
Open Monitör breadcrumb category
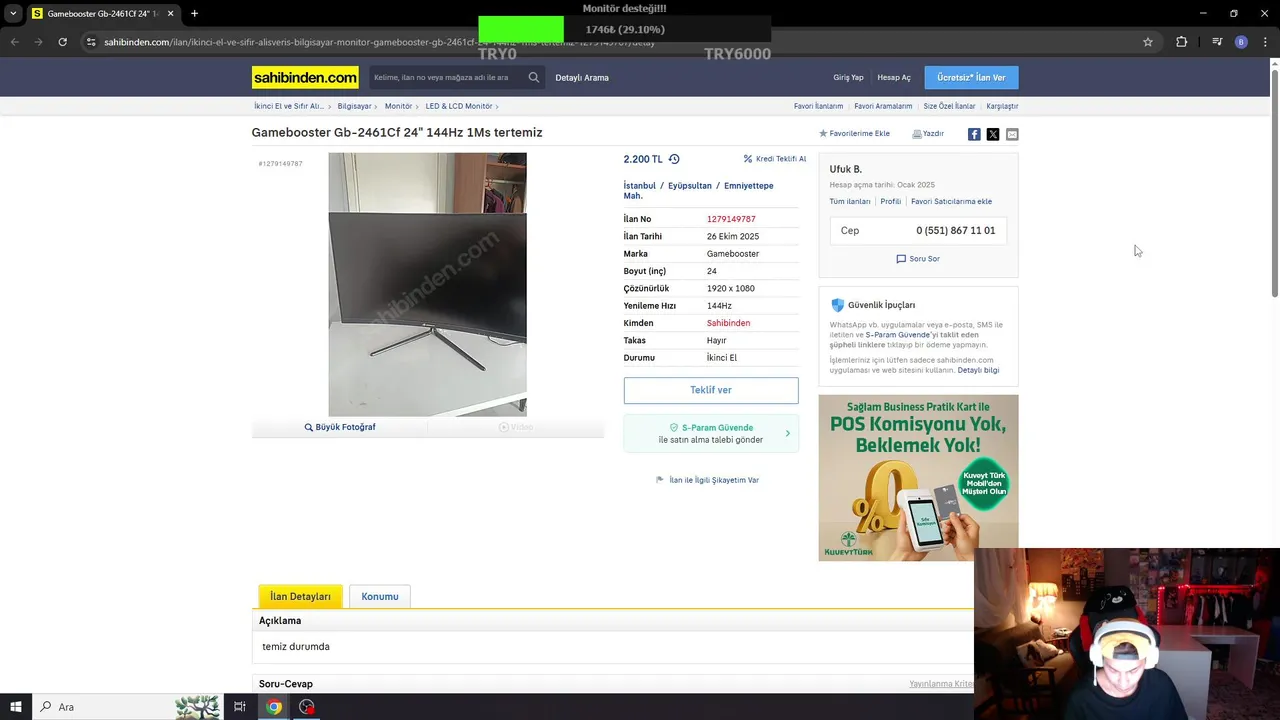[x=398, y=106]
